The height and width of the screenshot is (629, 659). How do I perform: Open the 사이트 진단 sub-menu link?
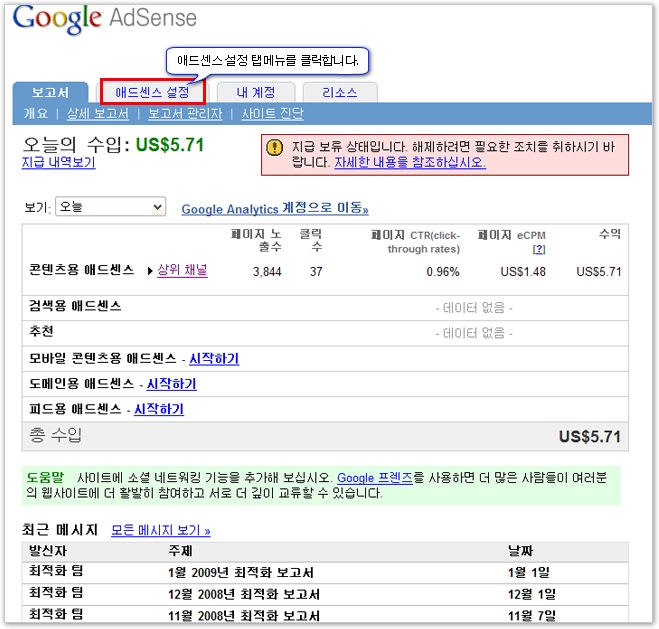click(272, 113)
